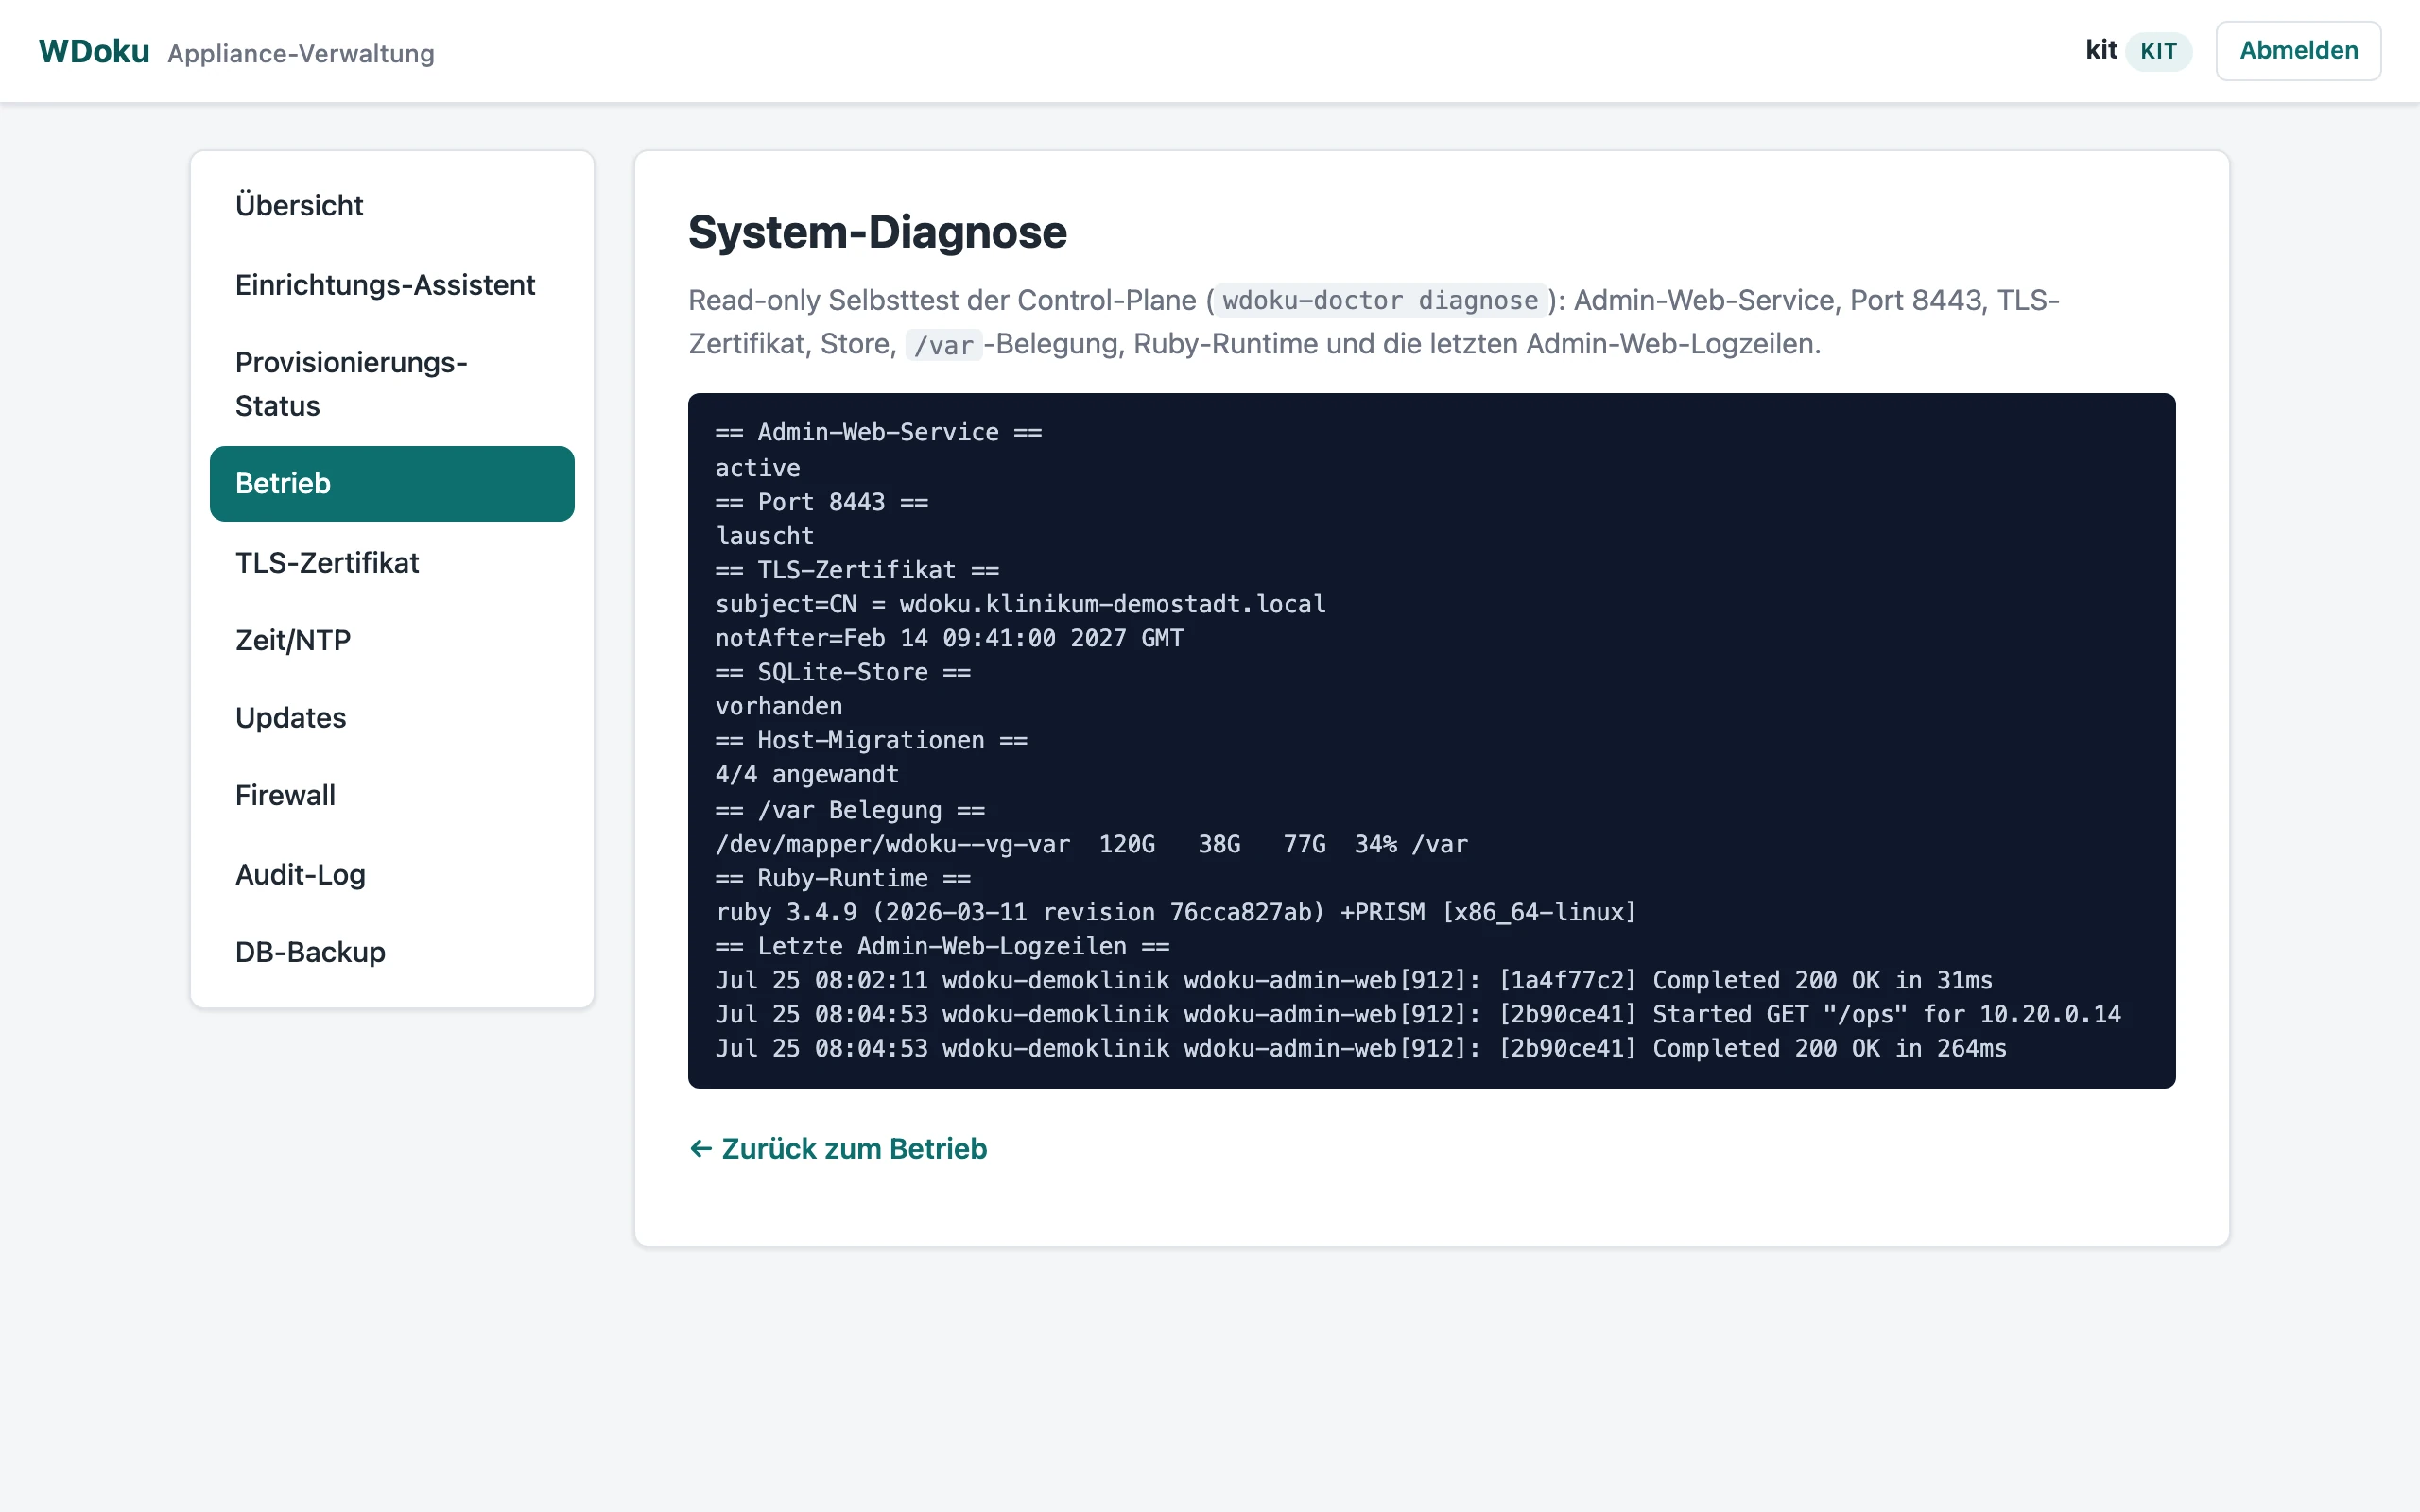Click the subject=CN wdoku.klinikum-demostadt.local line
The height and width of the screenshot is (1512, 2420).
pyautogui.click(x=1020, y=604)
